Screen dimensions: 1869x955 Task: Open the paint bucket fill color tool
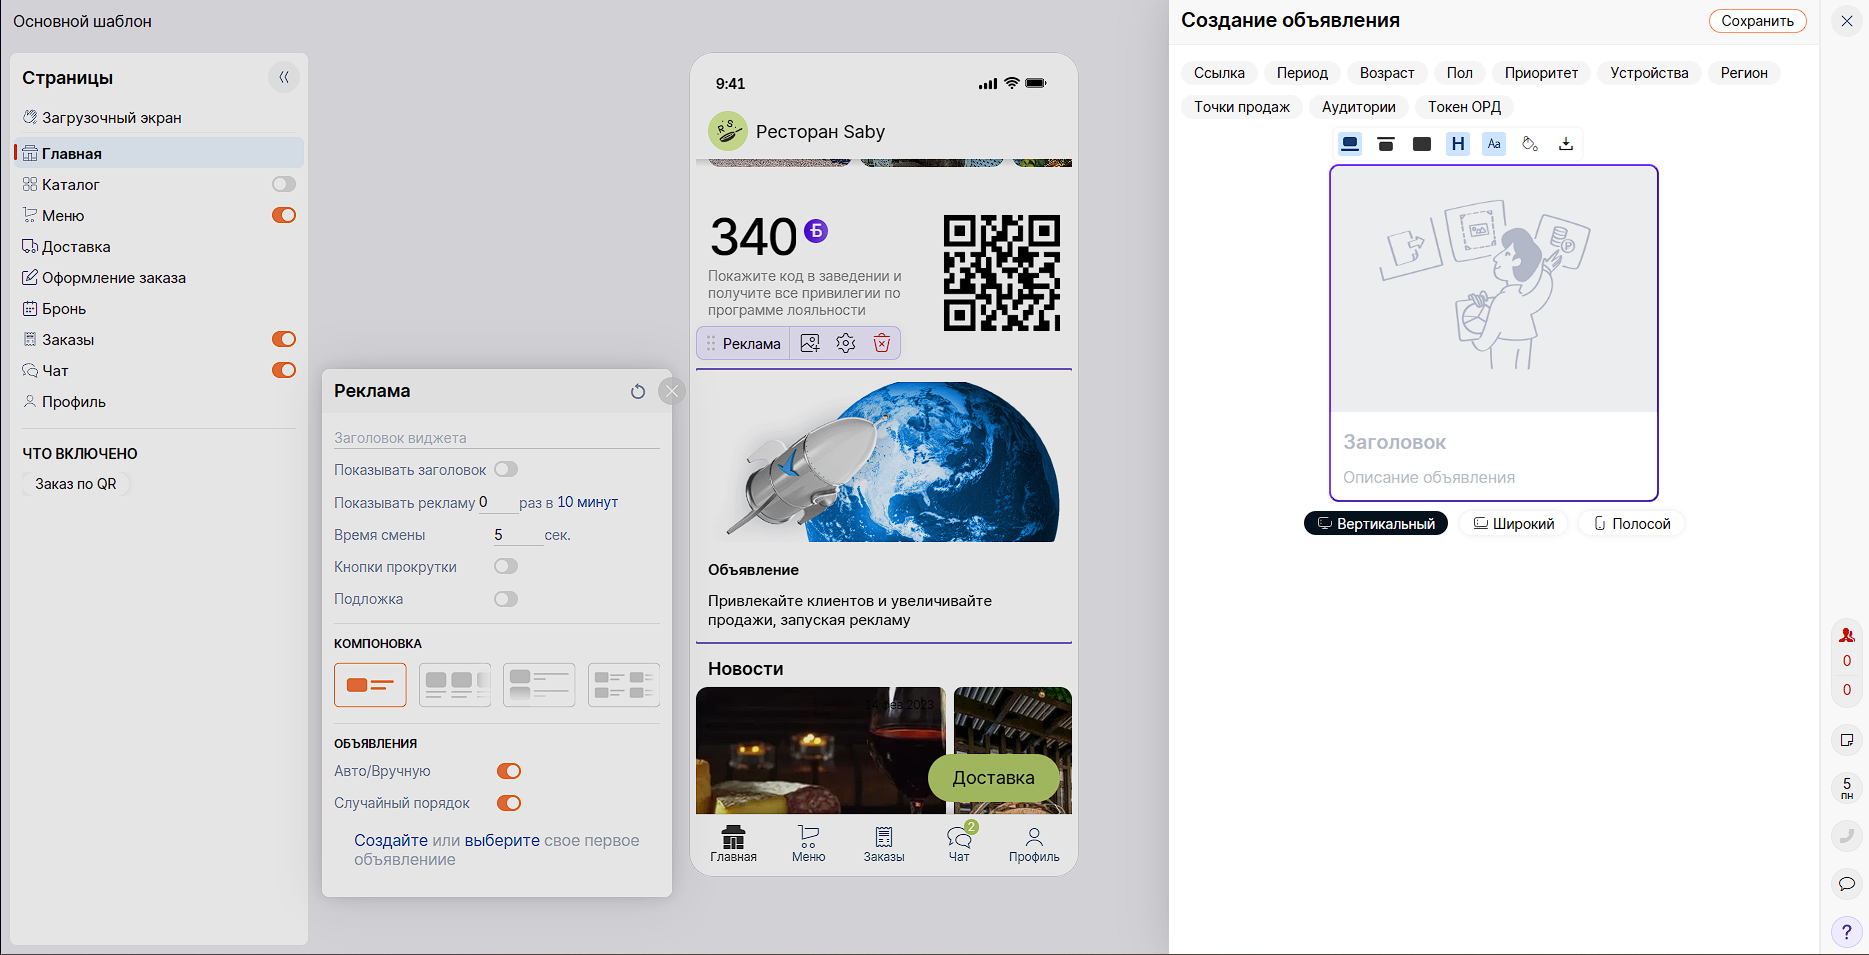1530,144
